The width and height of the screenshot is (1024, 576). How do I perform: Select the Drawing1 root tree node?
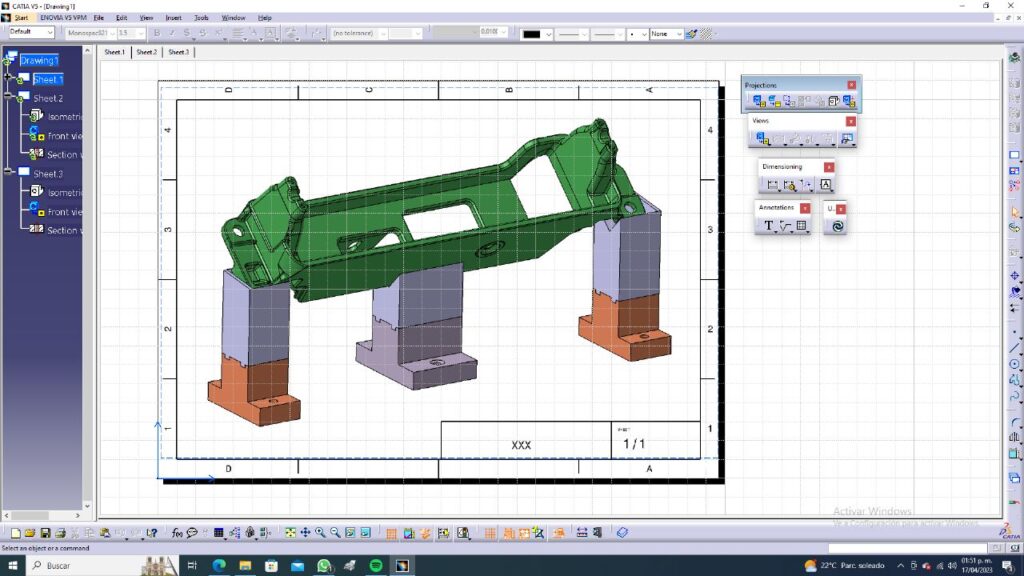[x=39, y=60]
